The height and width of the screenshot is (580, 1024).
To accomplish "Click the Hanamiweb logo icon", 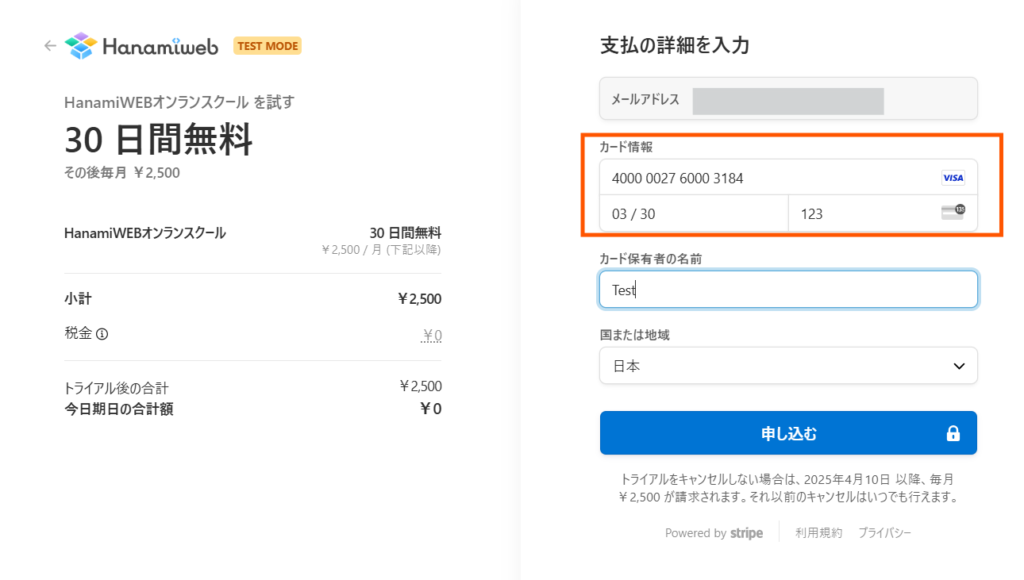I will [80, 46].
